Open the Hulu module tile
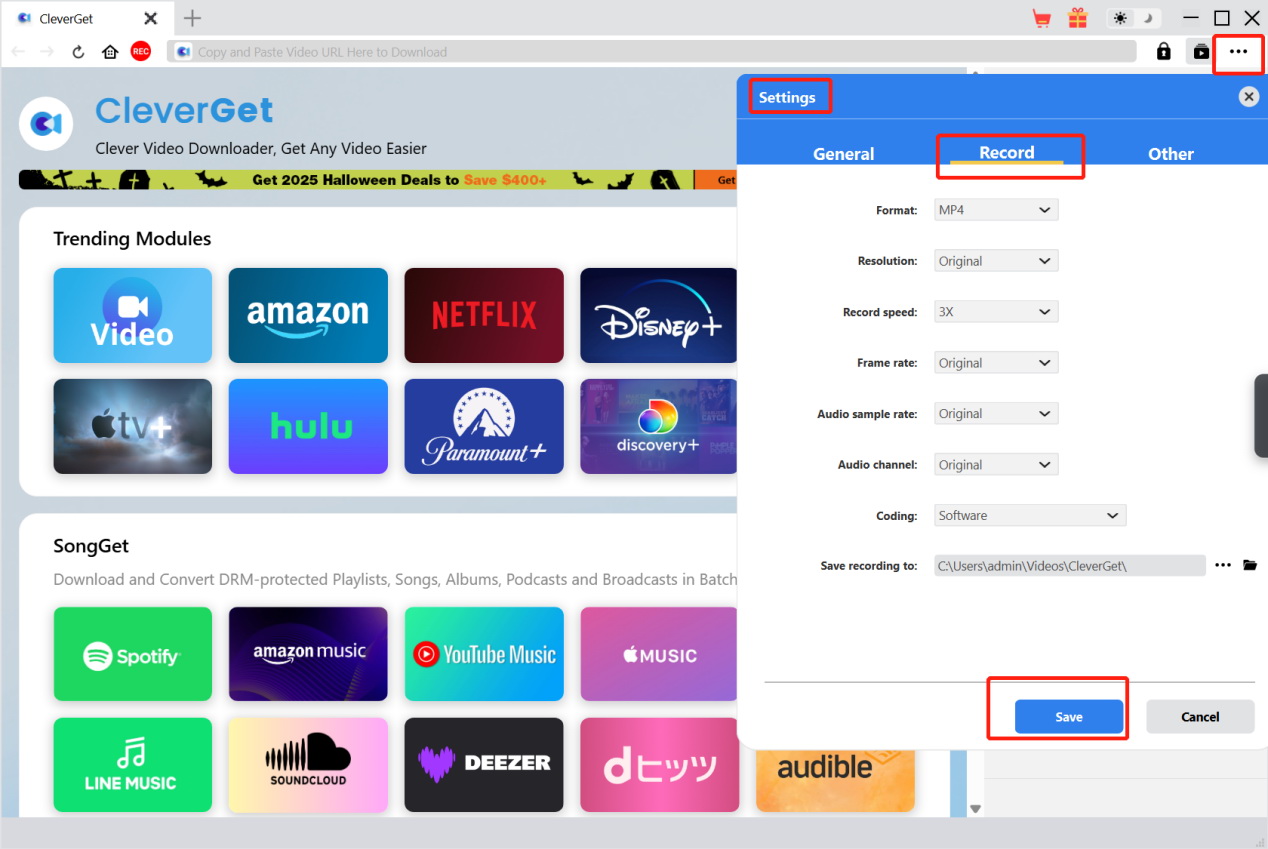The image size is (1268, 849). point(308,426)
